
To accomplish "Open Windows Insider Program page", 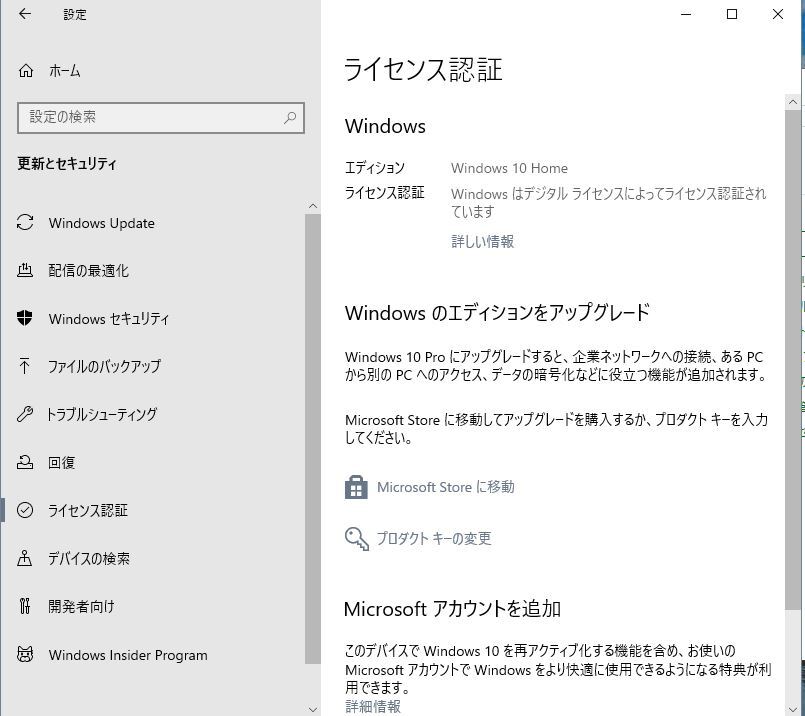I will (128, 655).
